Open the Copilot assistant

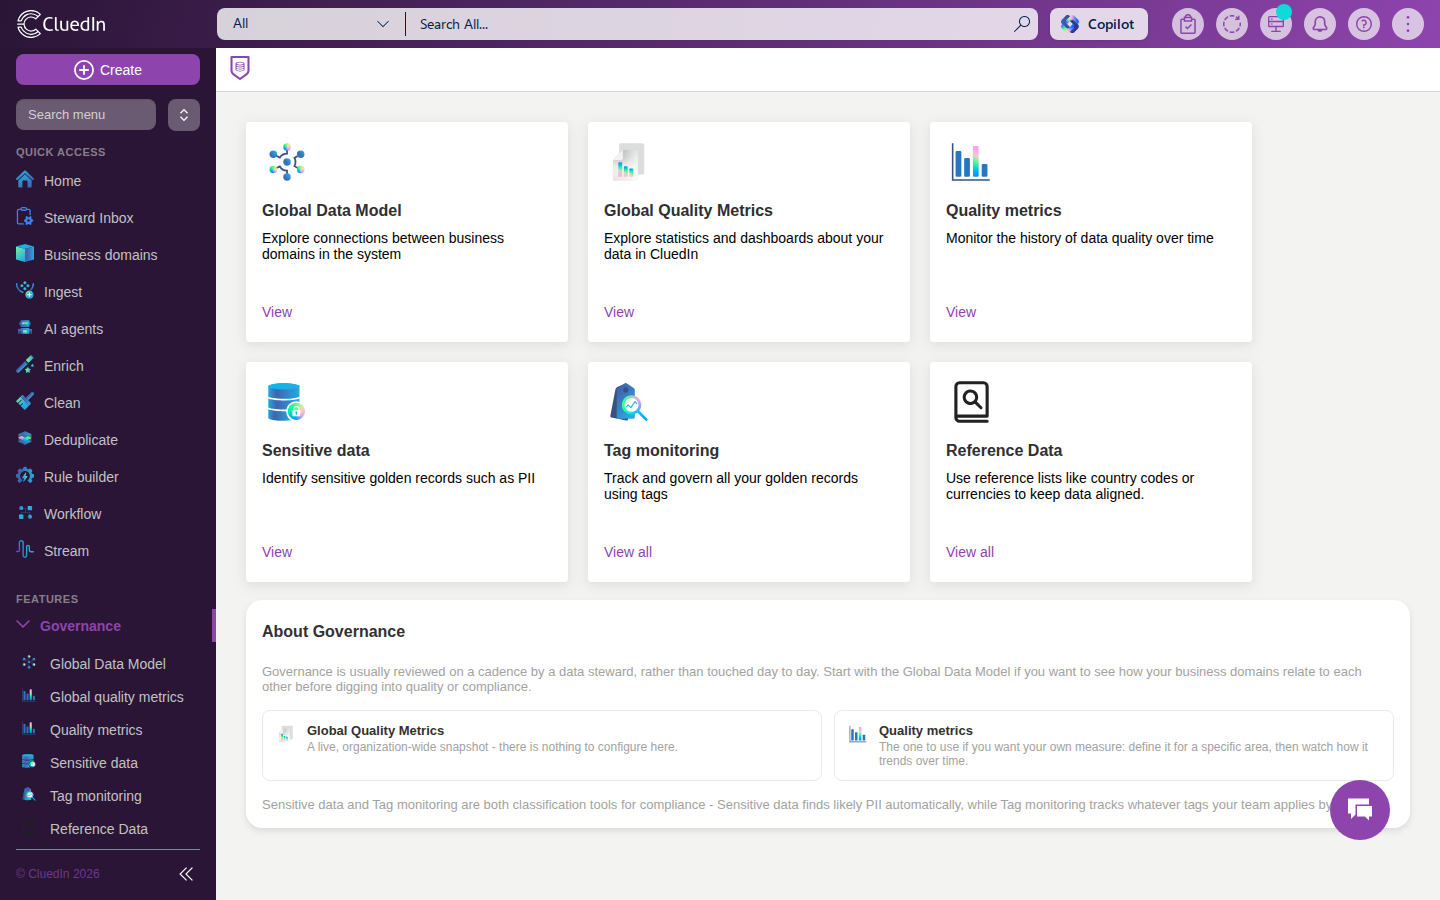pyautogui.click(x=1098, y=24)
